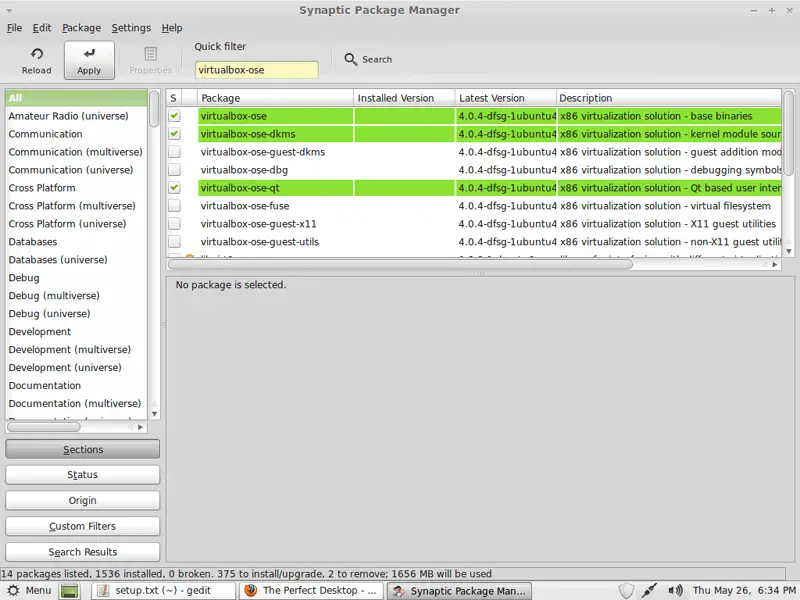Uncheck the virtualbox-ose-dkms checkbox

(174, 134)
